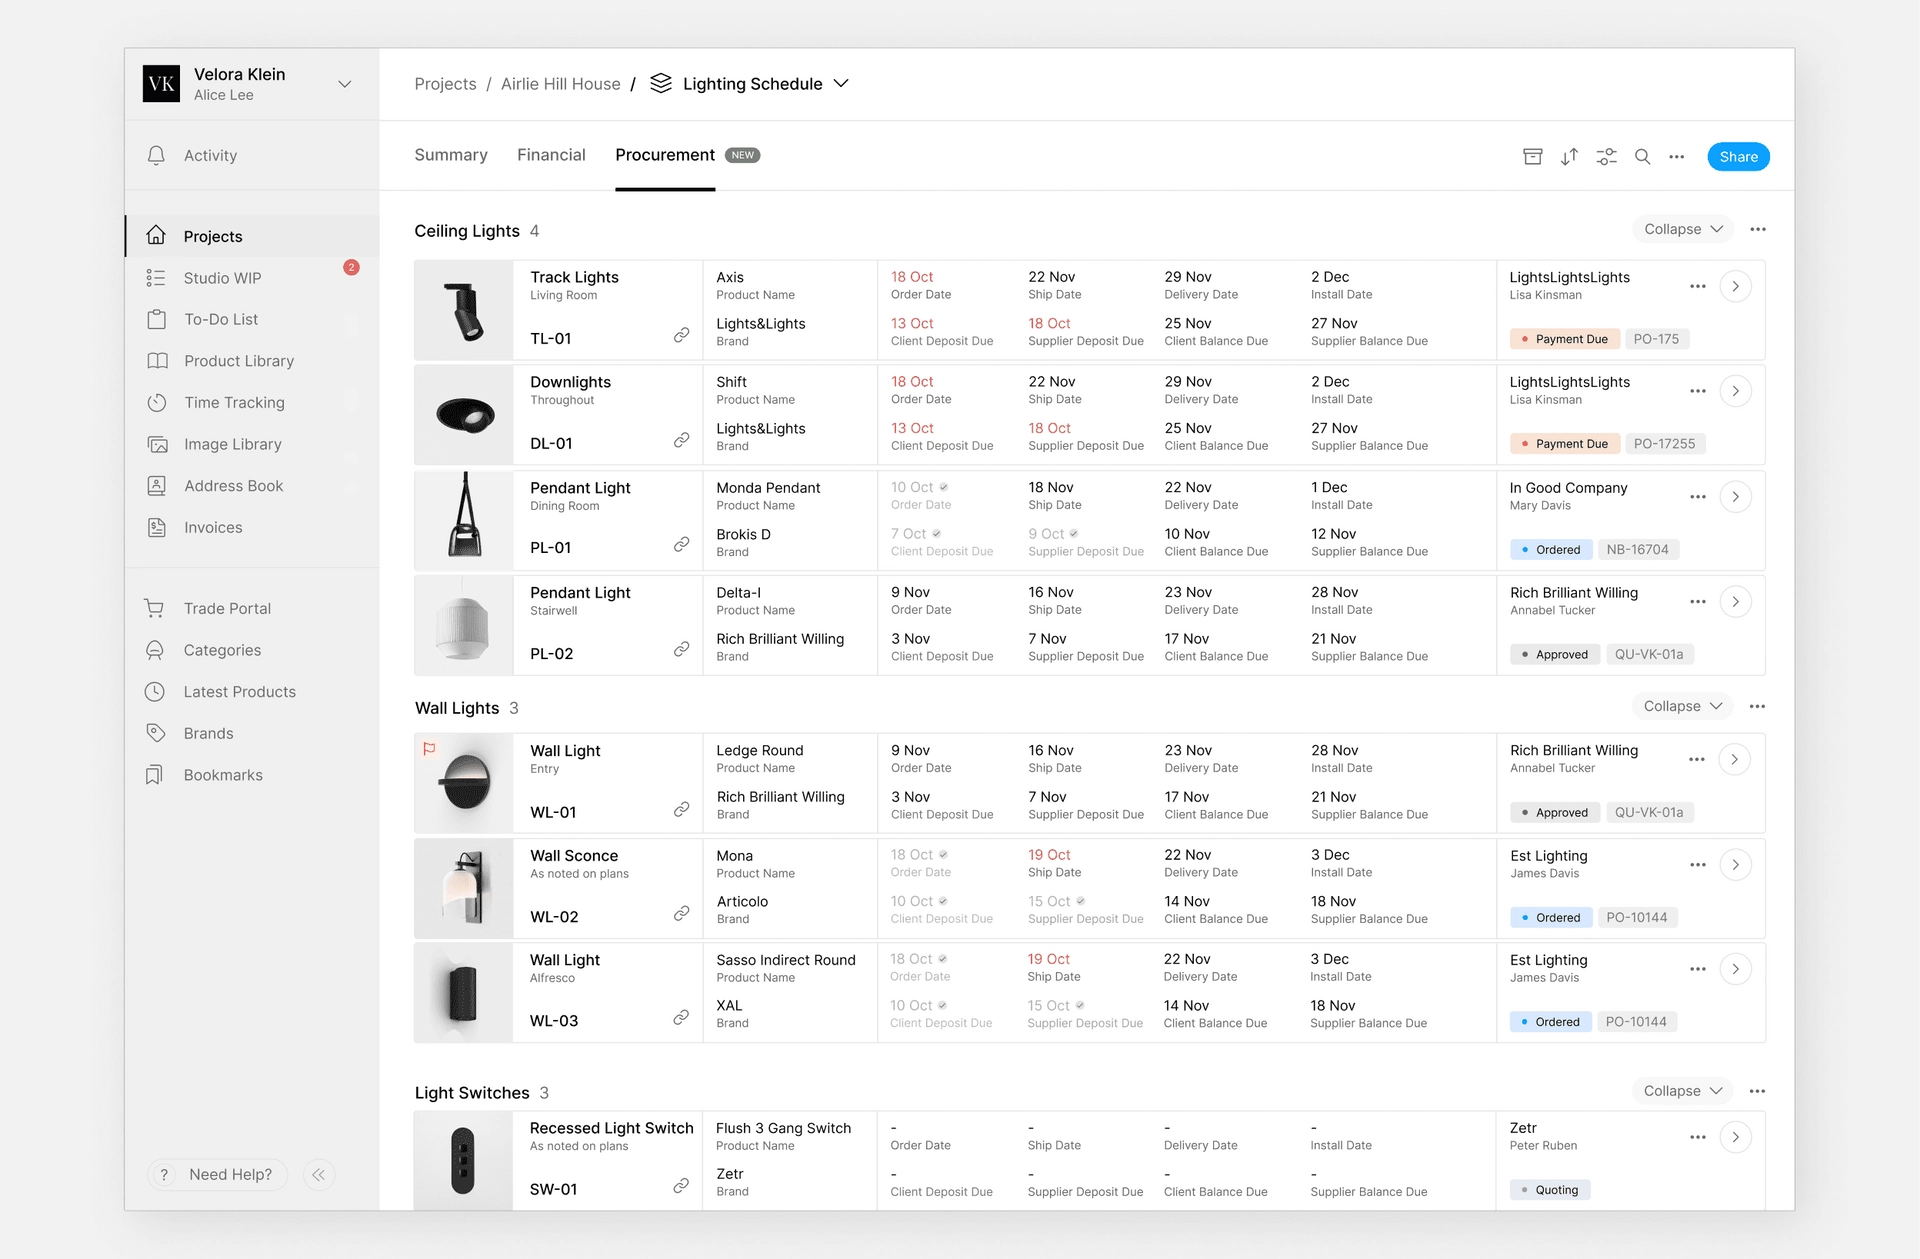1920x1259 pixels.
Task: Toggle the Payment Due status on Track Lights
Action: pyautogui.click(x=1564, y=339)
